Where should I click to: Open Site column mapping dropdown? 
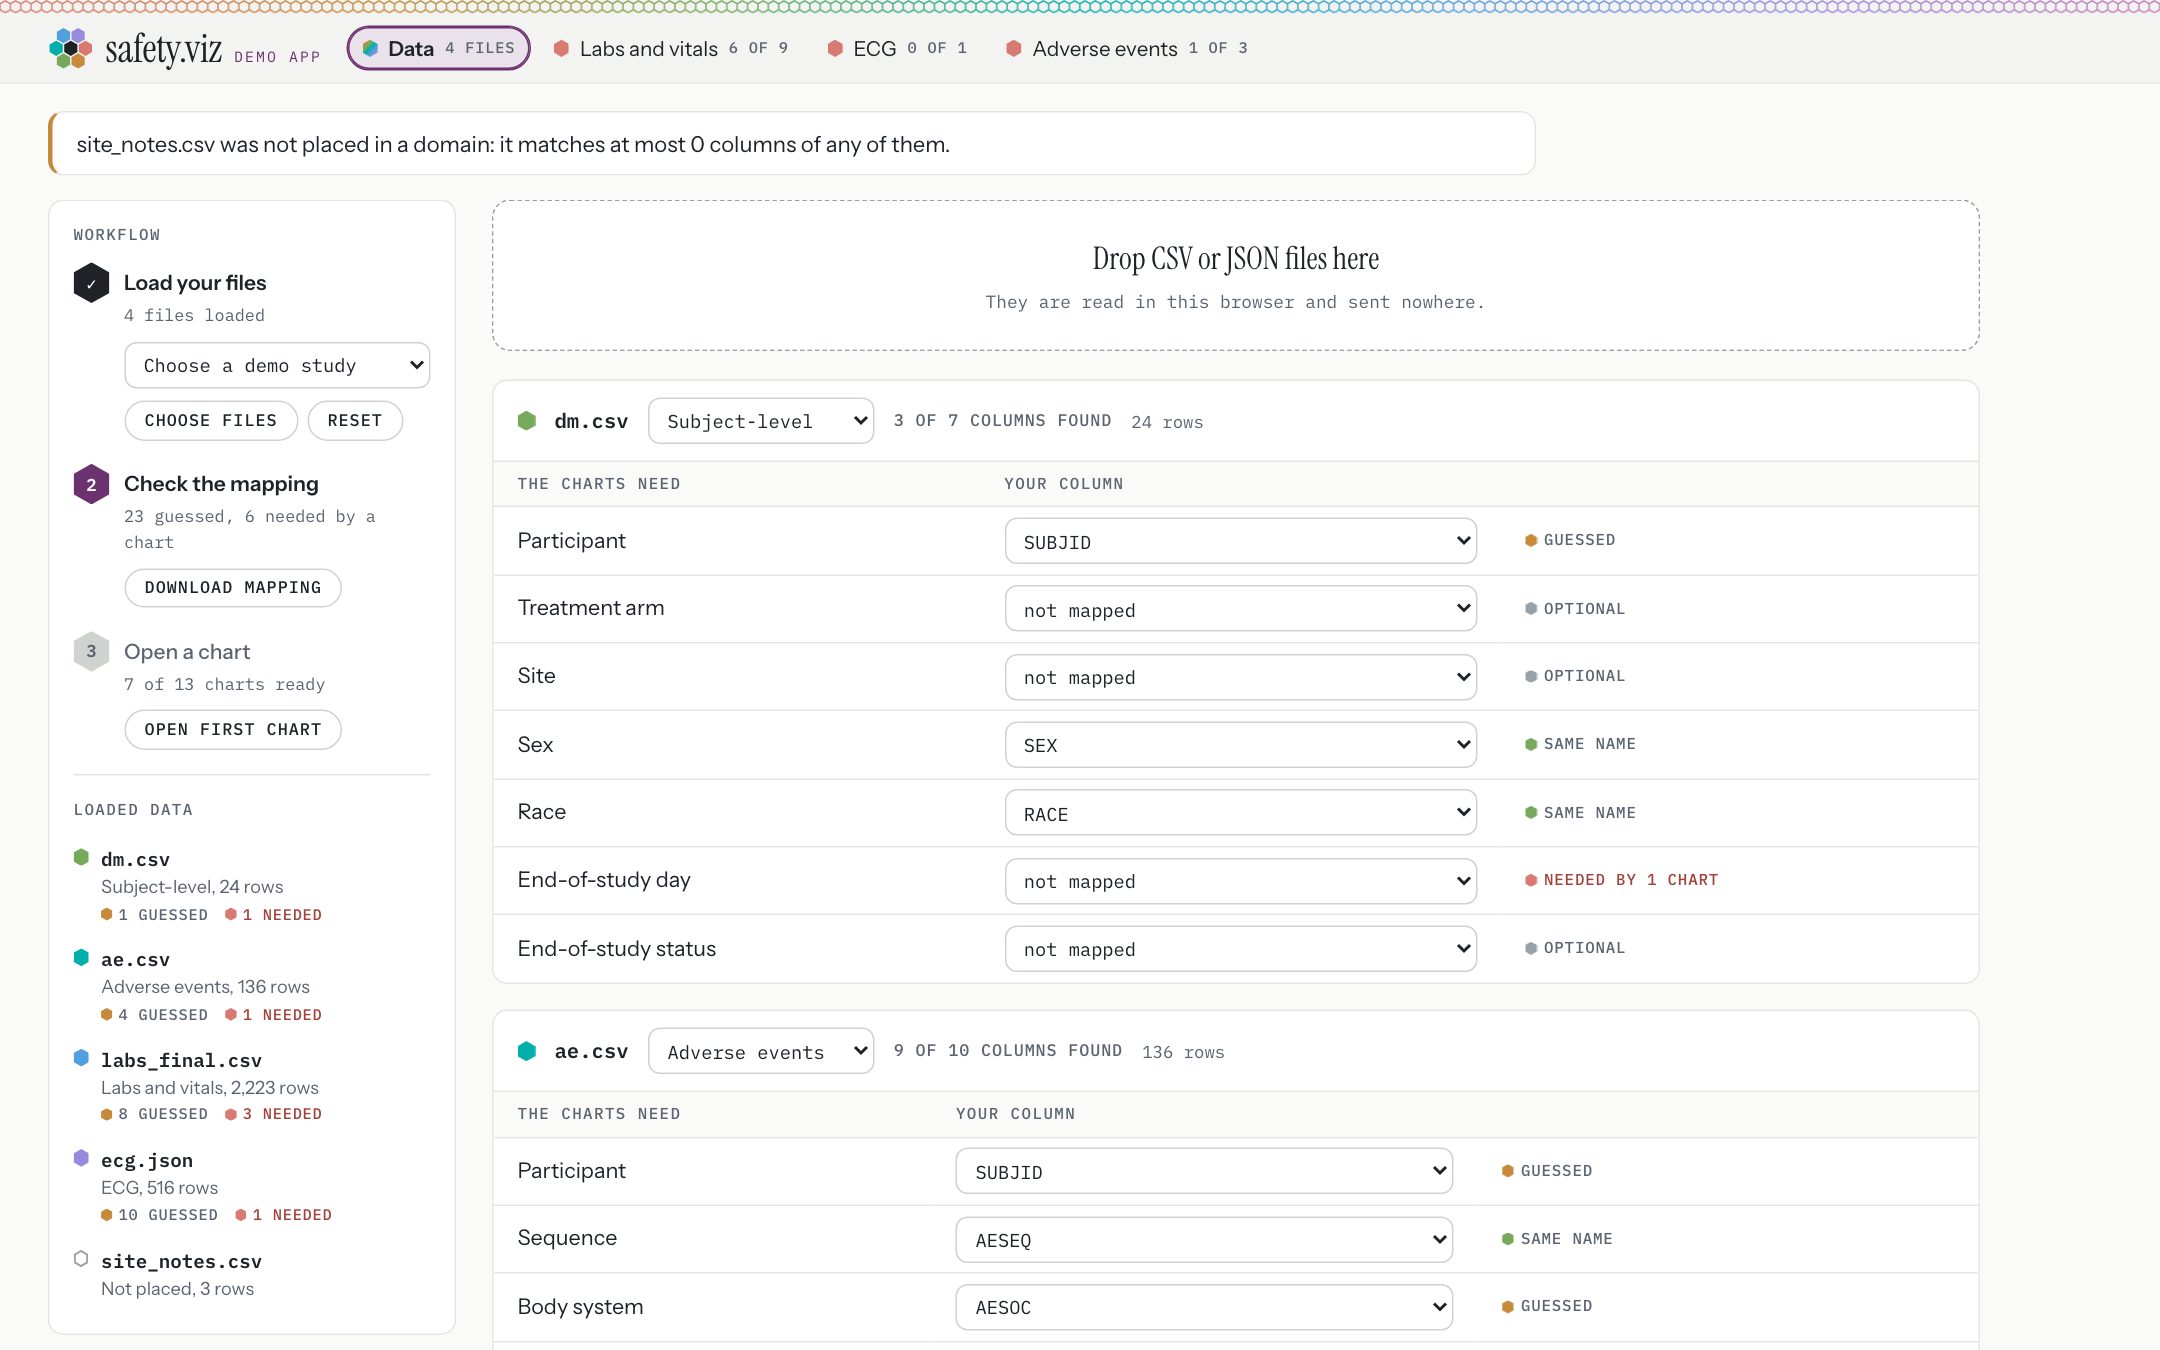(x=1241, y=677)
